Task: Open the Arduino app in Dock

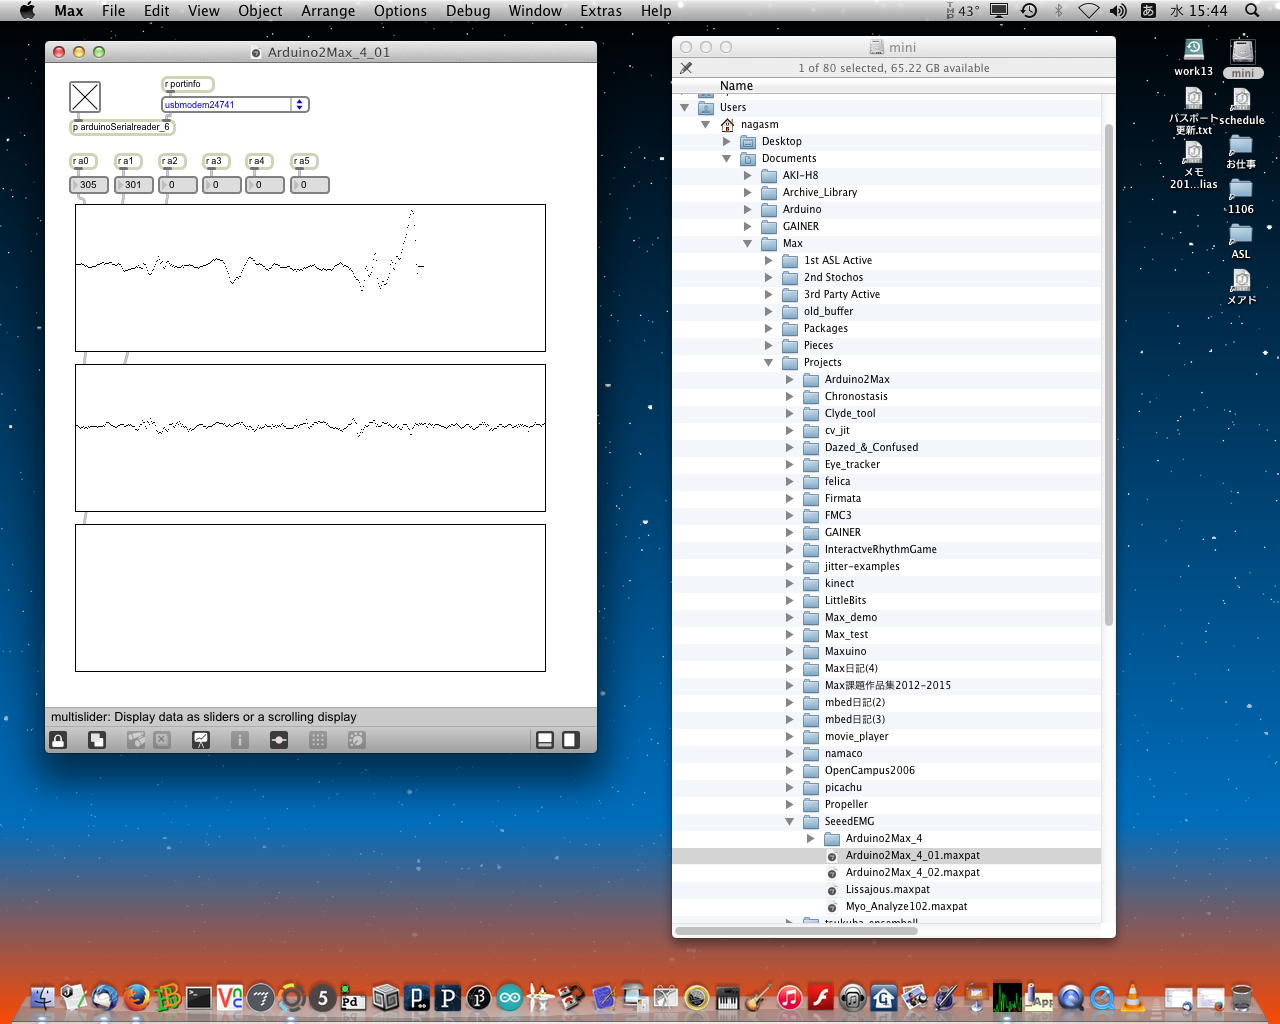Action: point(510,997)
